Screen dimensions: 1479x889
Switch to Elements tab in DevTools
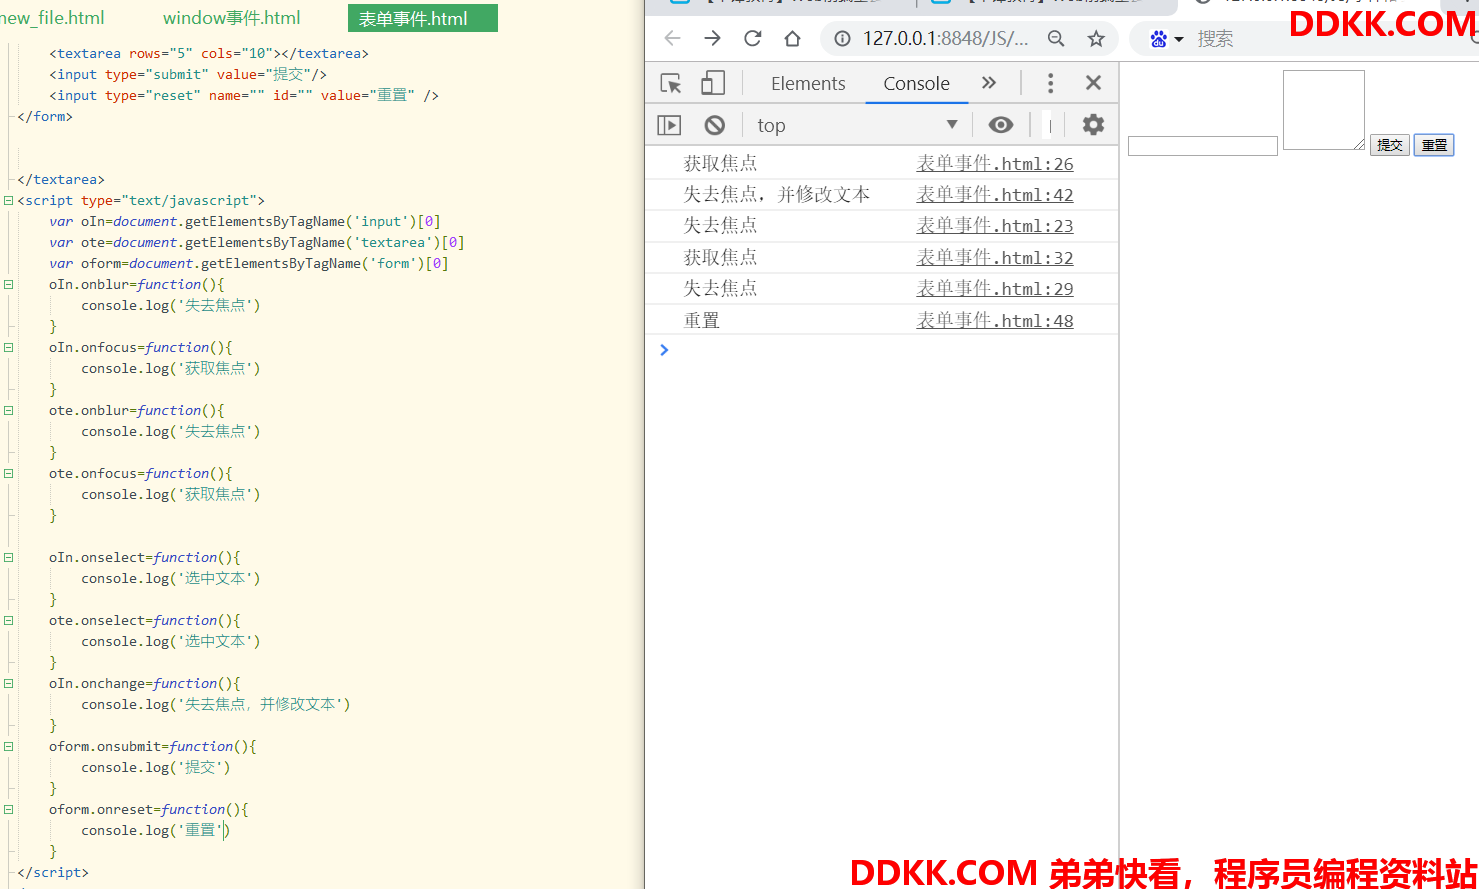click(x=808, y=83)
